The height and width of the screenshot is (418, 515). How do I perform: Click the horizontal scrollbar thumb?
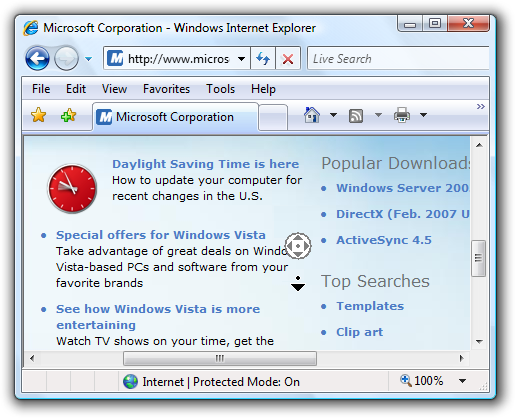coord(220,359)
